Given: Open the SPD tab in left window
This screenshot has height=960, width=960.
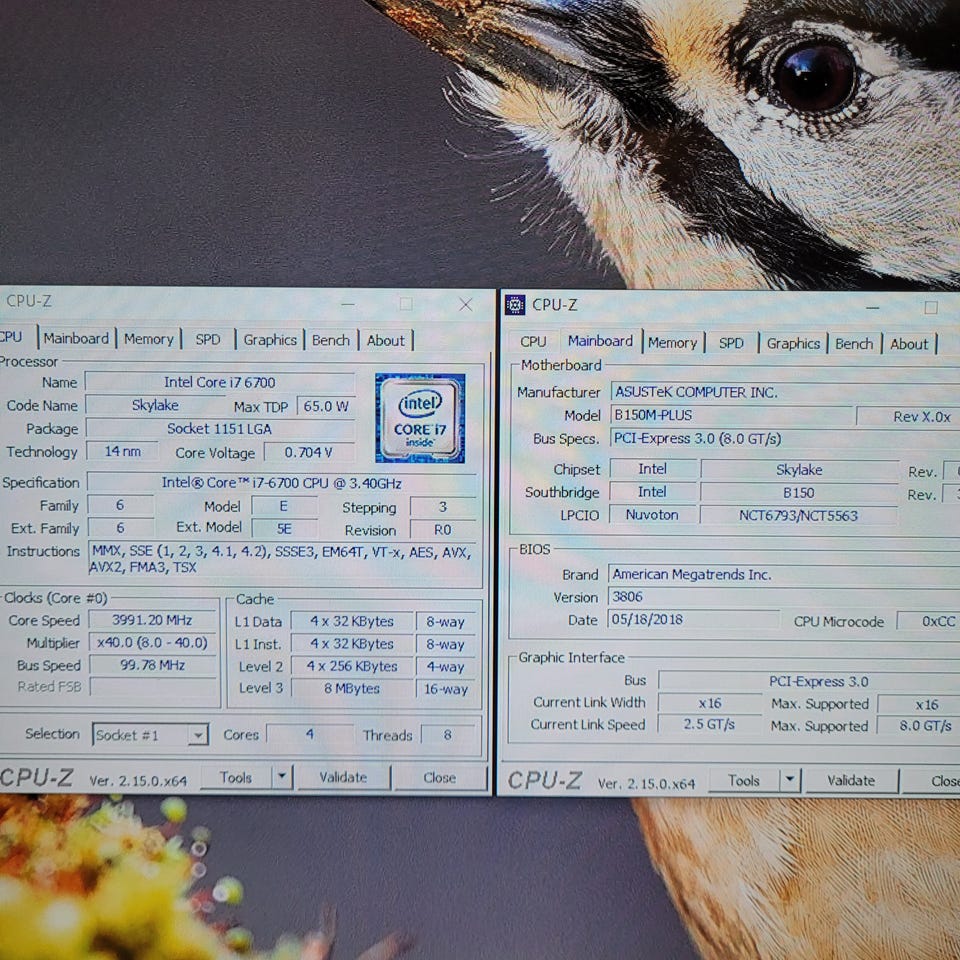Looking at the screenshot, I should 208,340.
